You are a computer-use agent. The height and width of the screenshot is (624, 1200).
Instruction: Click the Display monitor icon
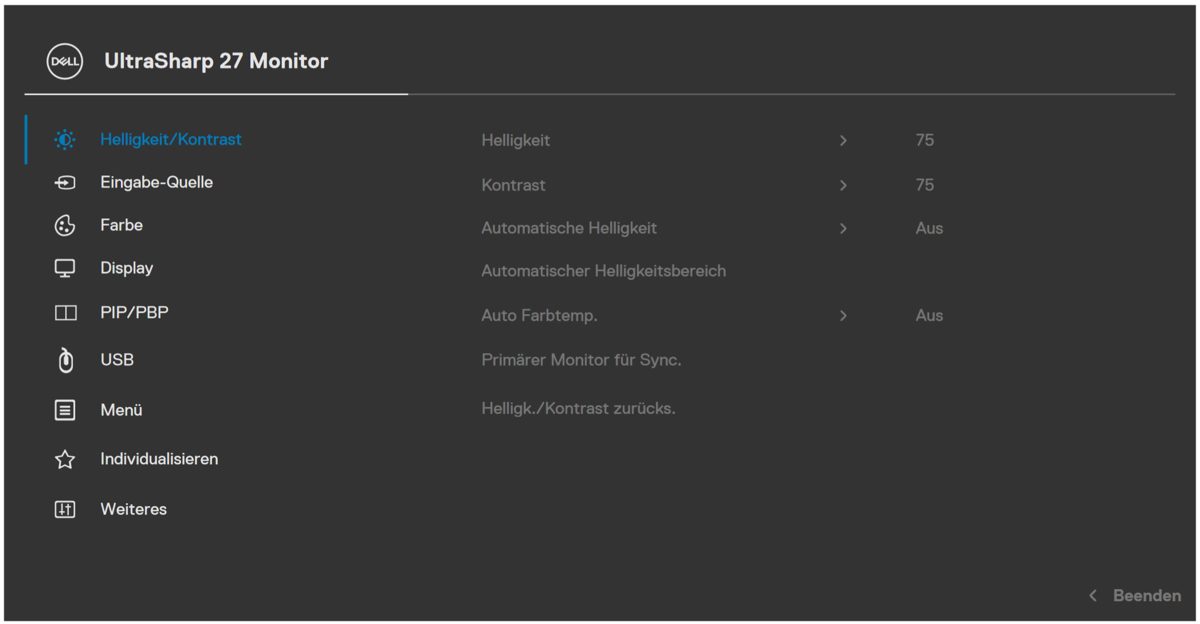65,269
